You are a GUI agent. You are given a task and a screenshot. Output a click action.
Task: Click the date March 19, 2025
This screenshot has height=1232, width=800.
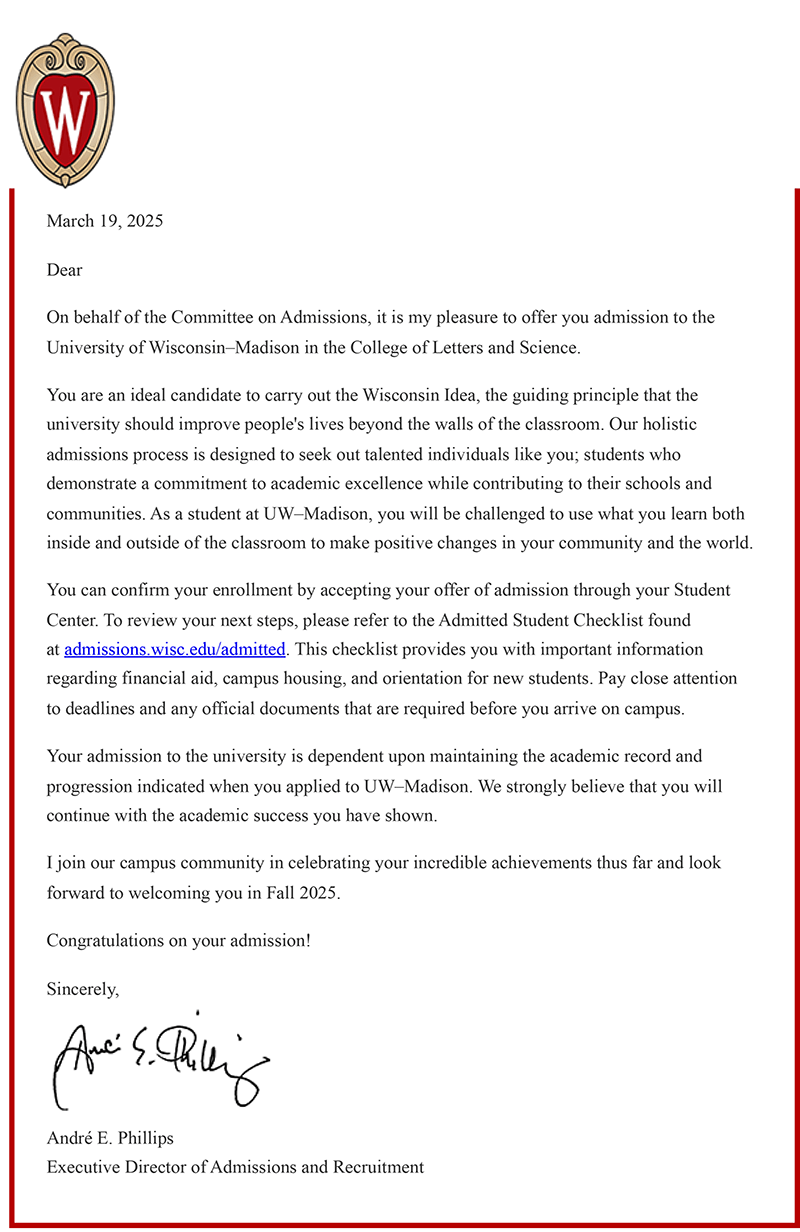[x=105, y=221]
